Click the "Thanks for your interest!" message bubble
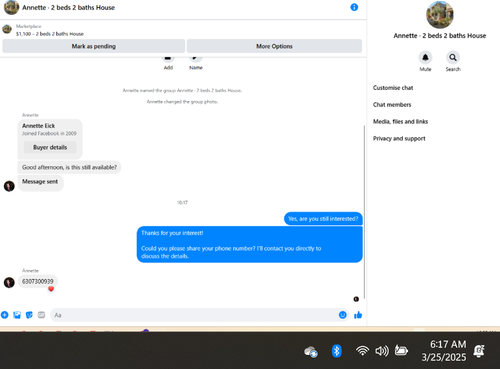Viewport: 500px width, 369px height. click(x=250, y=244)
